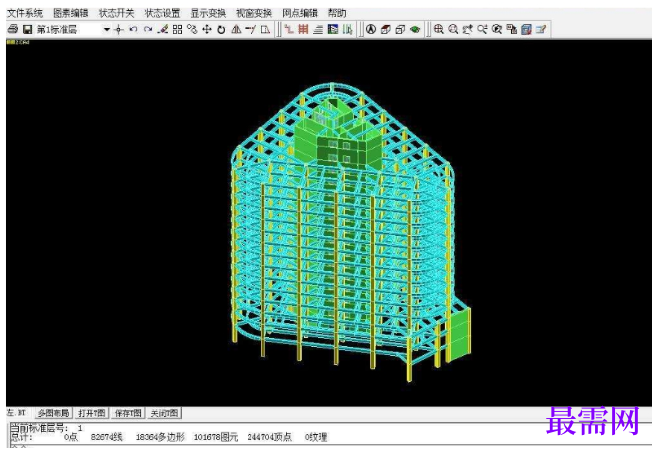
Task: Click the crosshair point-snap icon
Action: [119, 29]
